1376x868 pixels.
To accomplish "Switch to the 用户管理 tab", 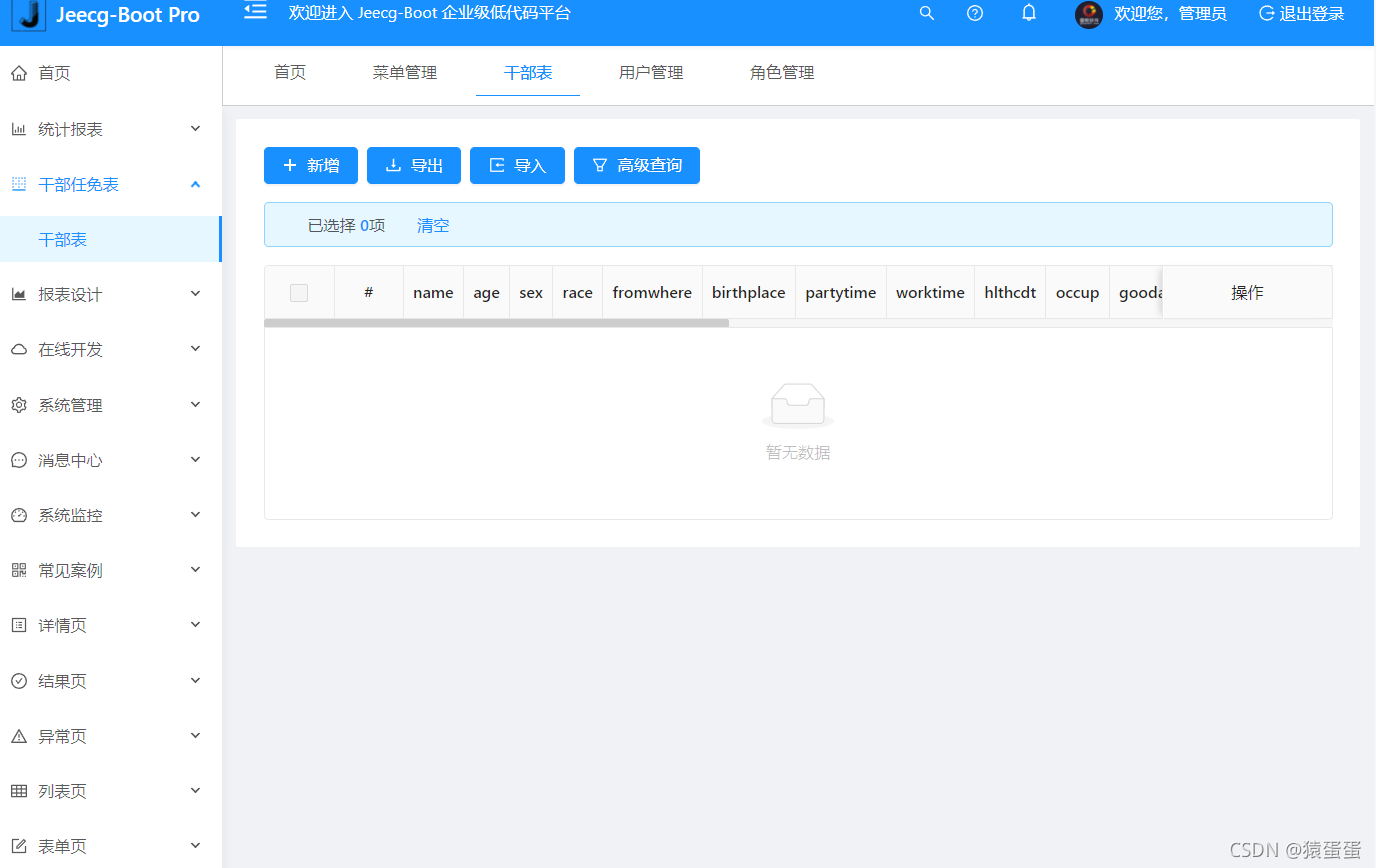I will point(651,72).
